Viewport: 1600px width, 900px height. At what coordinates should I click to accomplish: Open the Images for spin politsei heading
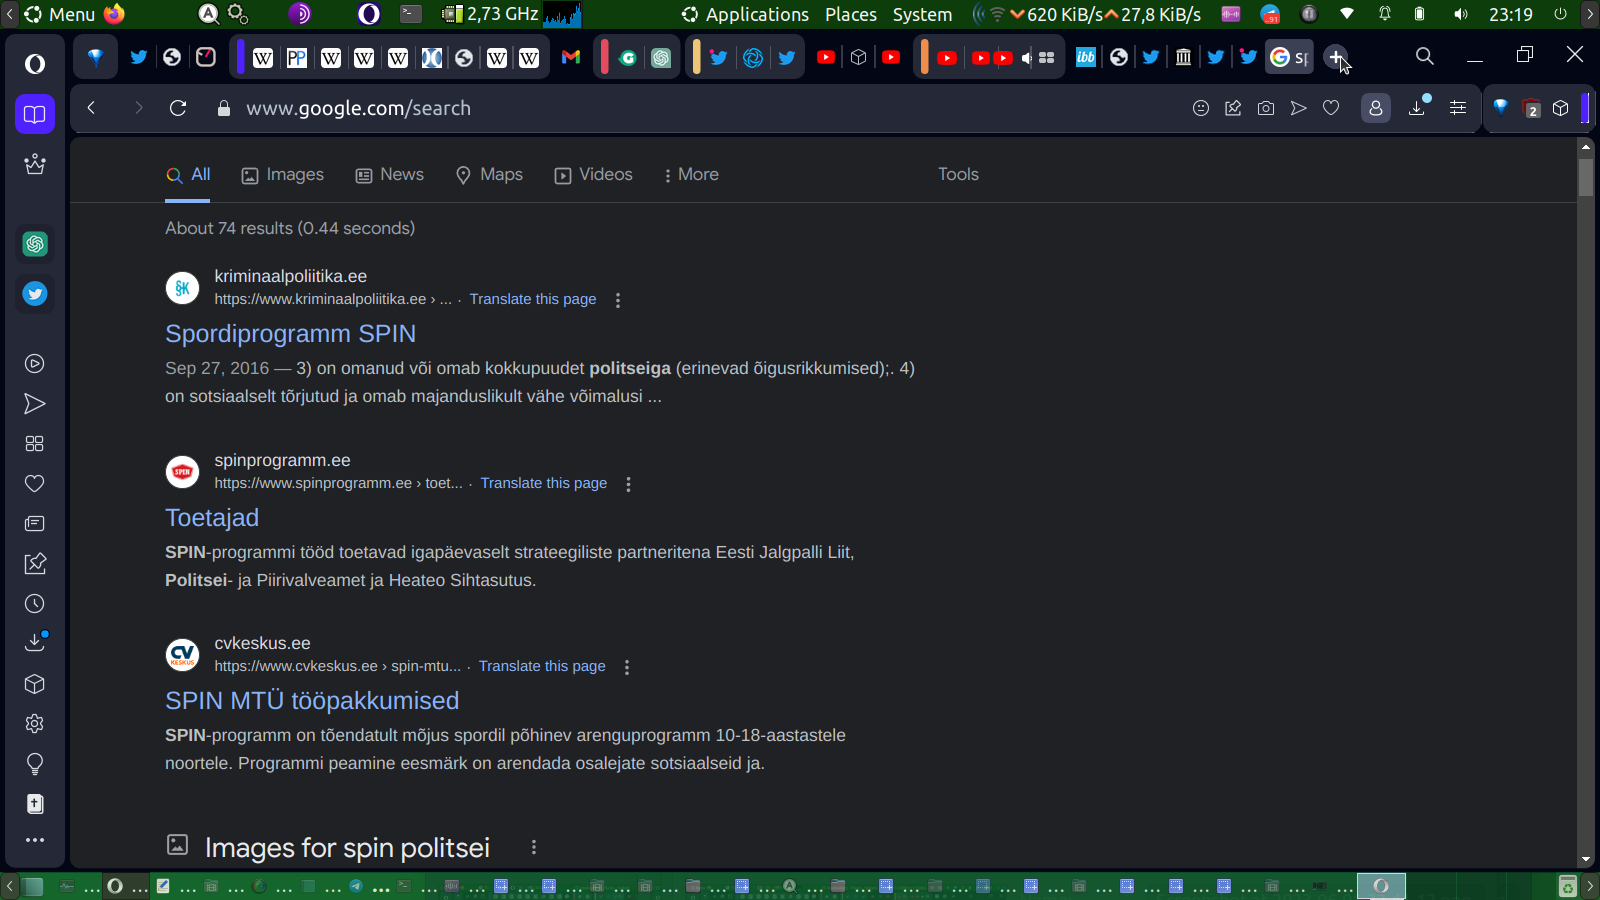(347, 848)
